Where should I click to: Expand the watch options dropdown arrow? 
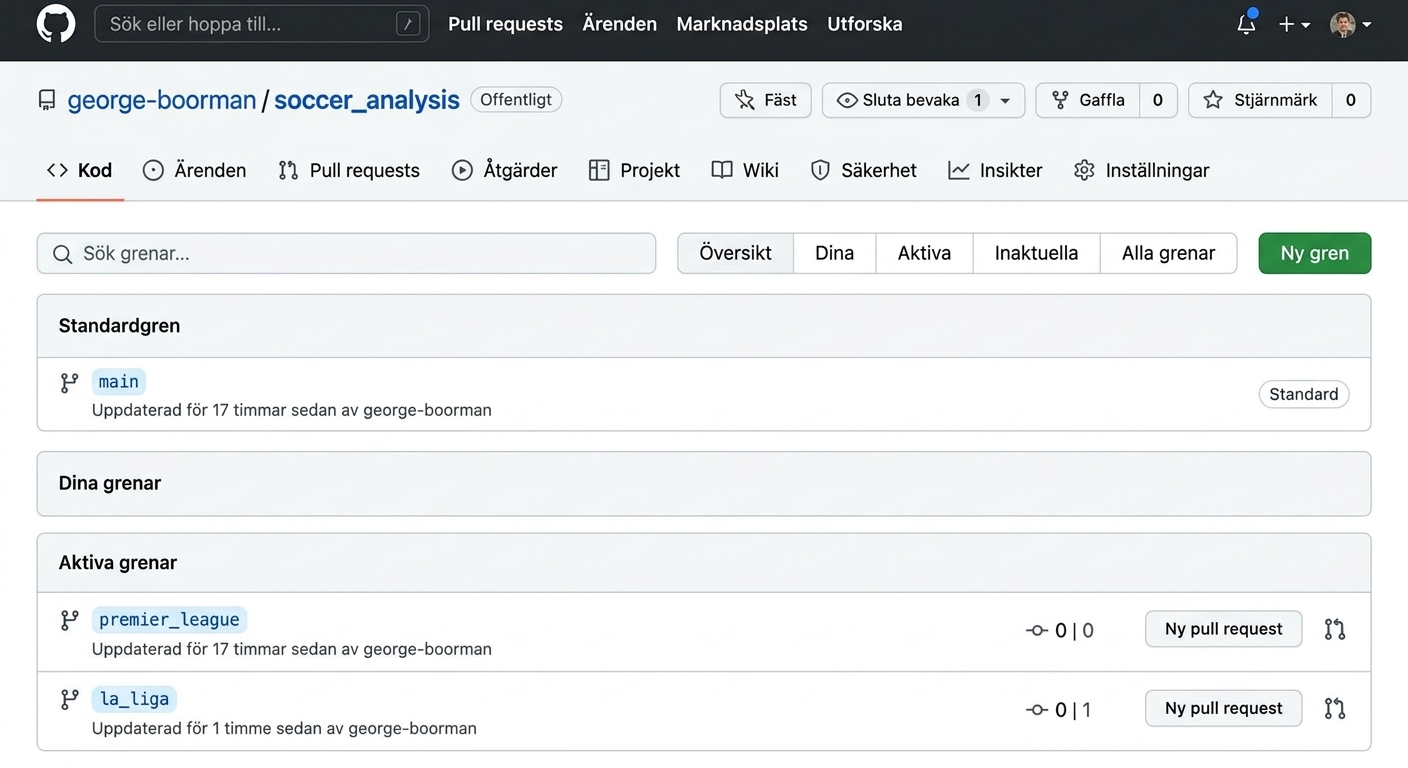tap(1005, 100)
